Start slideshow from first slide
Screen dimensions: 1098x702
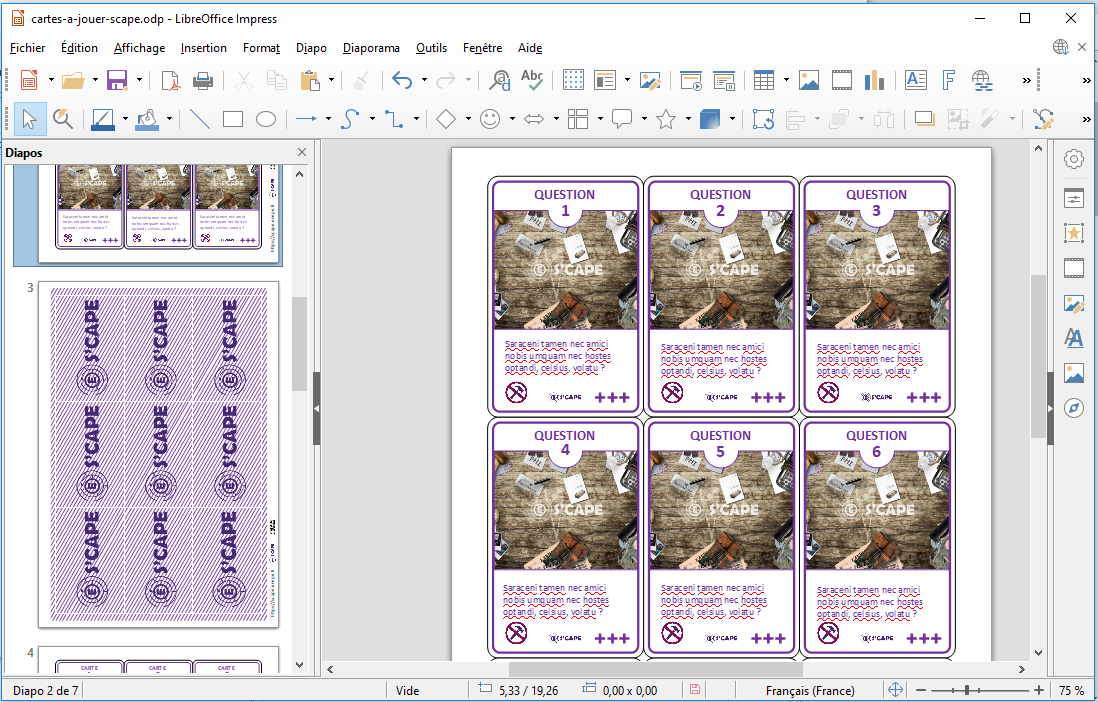click(x=691, y=81)
